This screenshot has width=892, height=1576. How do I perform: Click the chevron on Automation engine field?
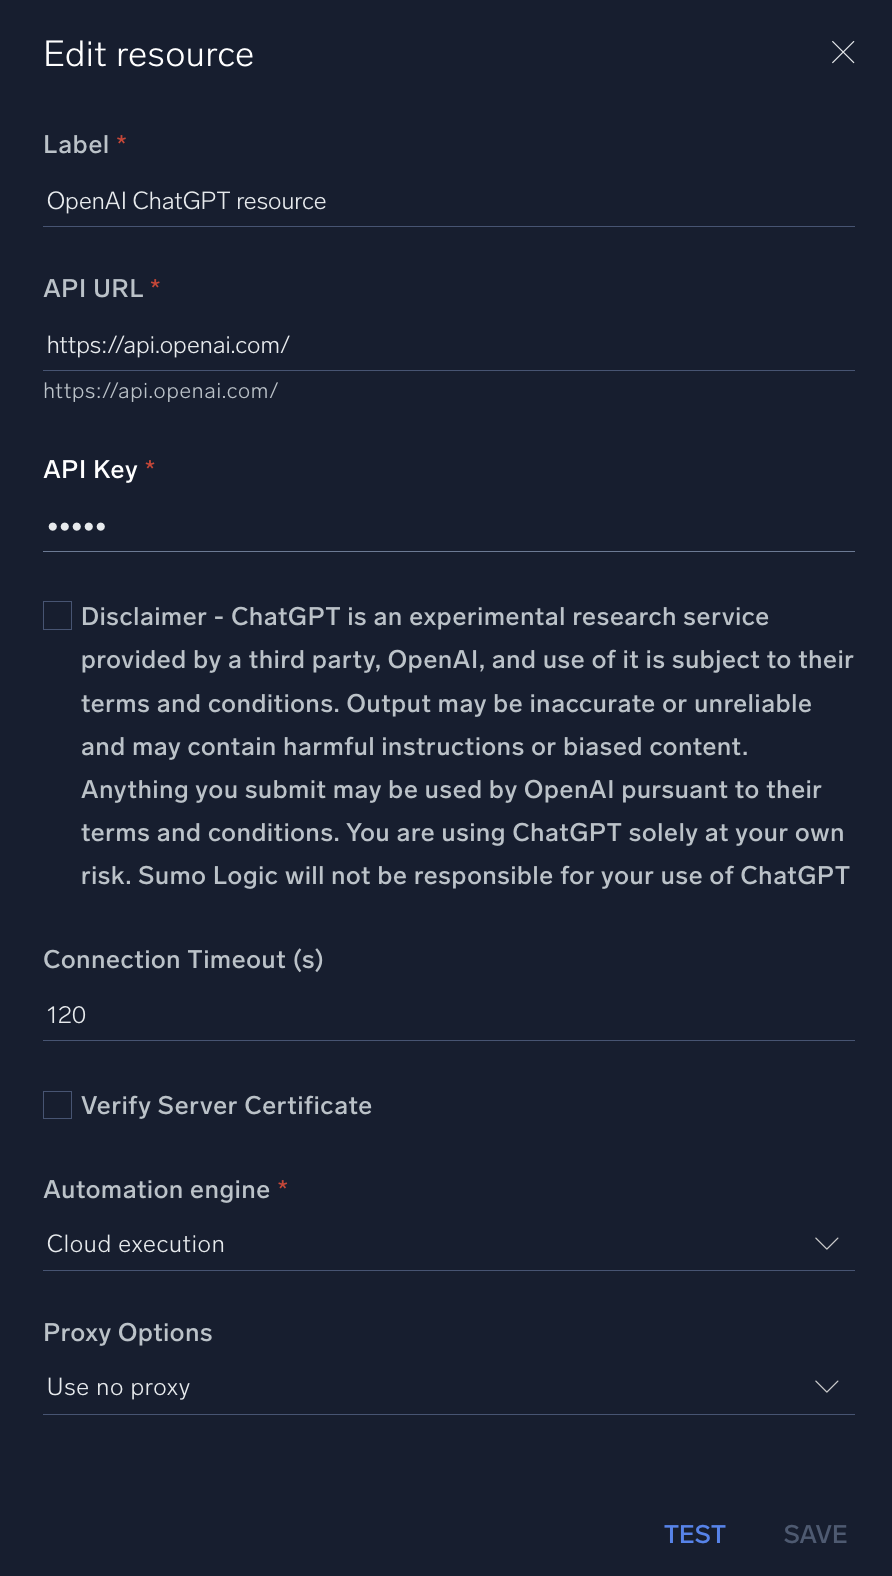coord(826,1243)
